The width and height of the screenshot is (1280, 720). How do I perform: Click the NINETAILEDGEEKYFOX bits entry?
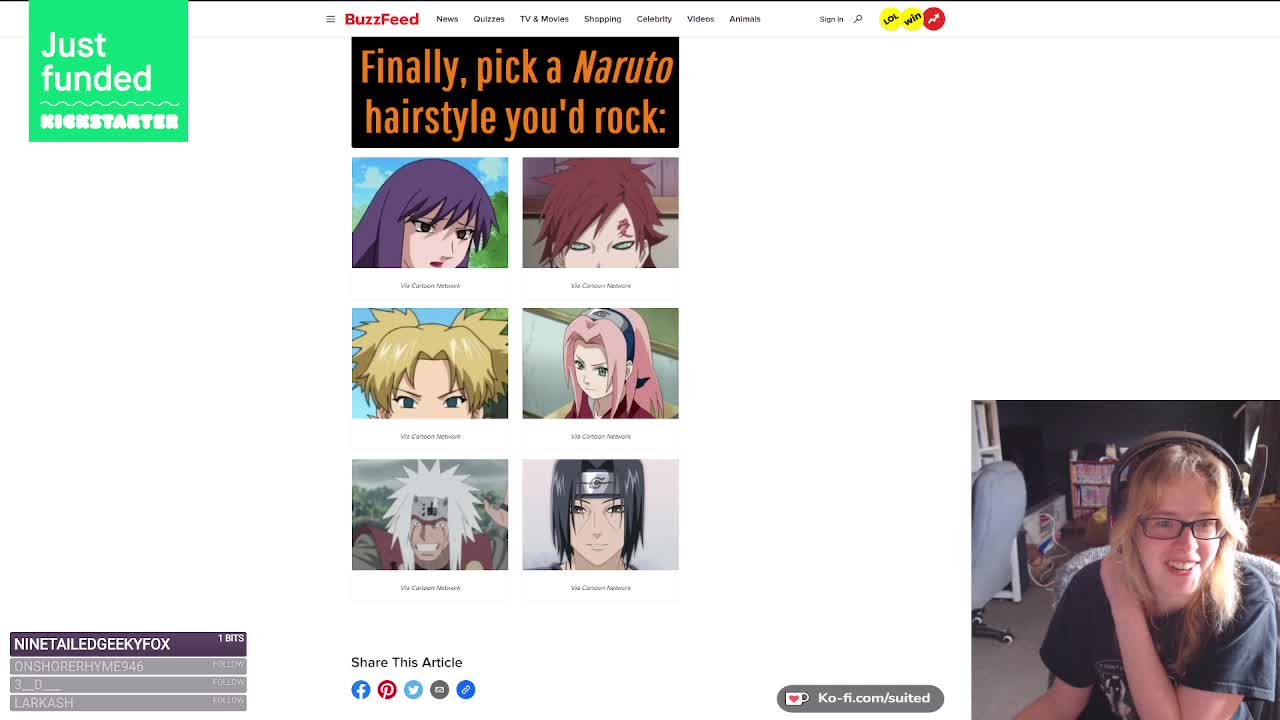(x=128, y=644)
